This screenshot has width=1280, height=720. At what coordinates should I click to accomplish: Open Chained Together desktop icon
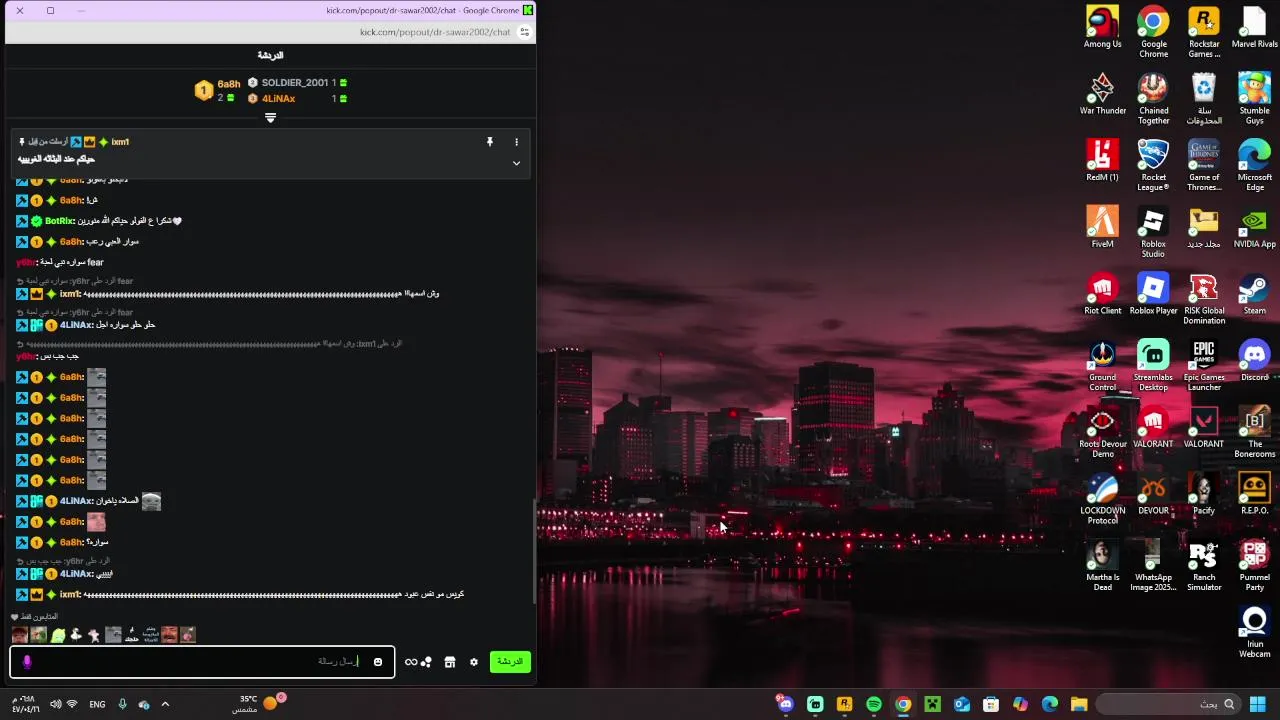coord(1154,99)
